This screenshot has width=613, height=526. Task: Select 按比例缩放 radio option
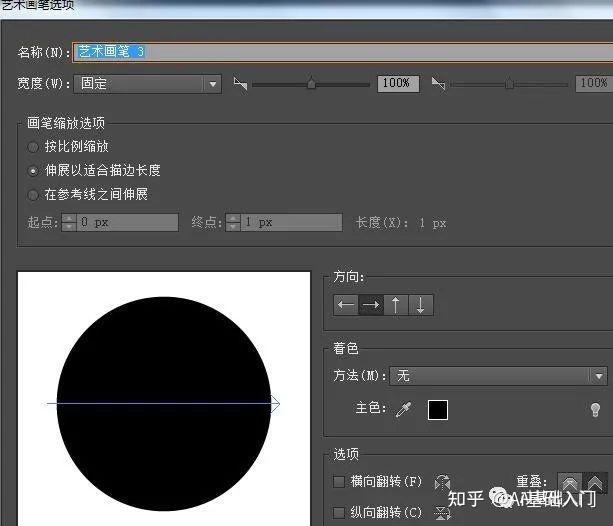[33, 147]
